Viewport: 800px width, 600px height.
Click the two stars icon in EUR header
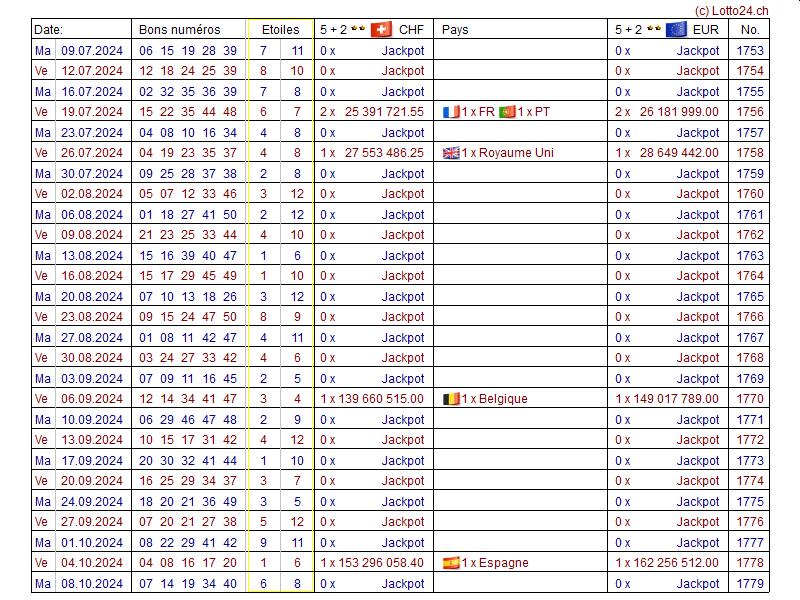(653, 29)
